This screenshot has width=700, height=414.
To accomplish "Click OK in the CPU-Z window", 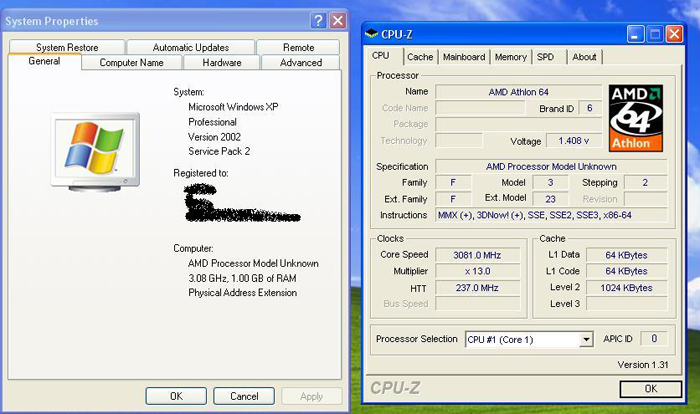I will coord(650,389).
